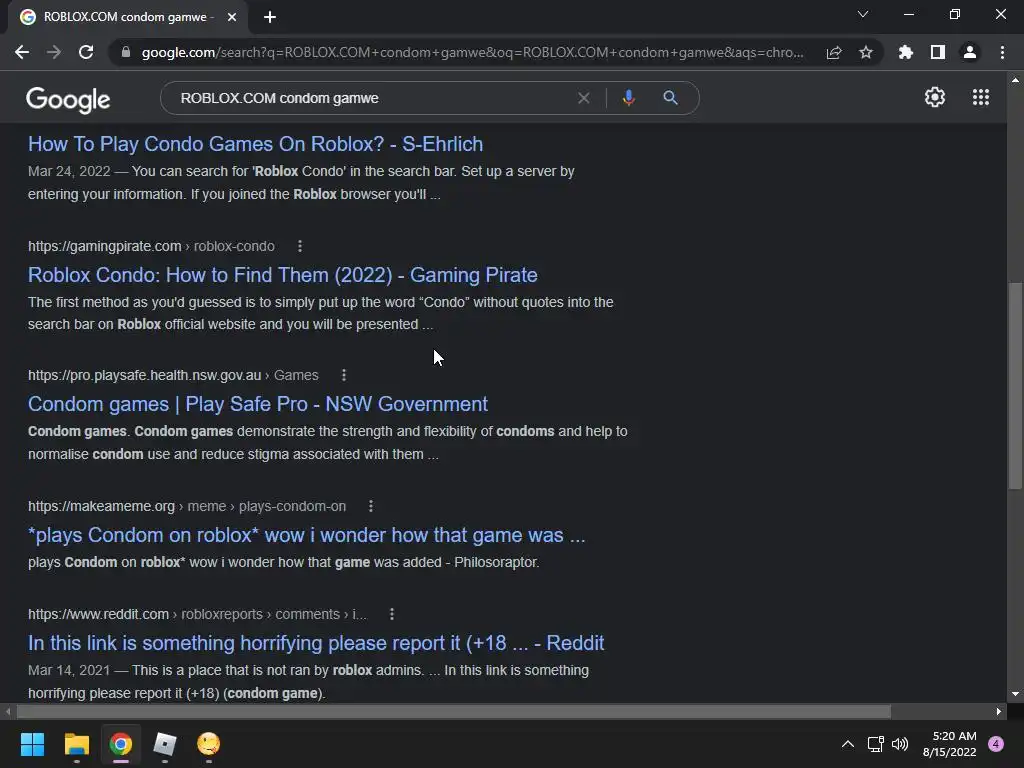Open Play Safe Pro NSW Government result
This screenshot has height=768, width=1024.
(x=257, y=404)
